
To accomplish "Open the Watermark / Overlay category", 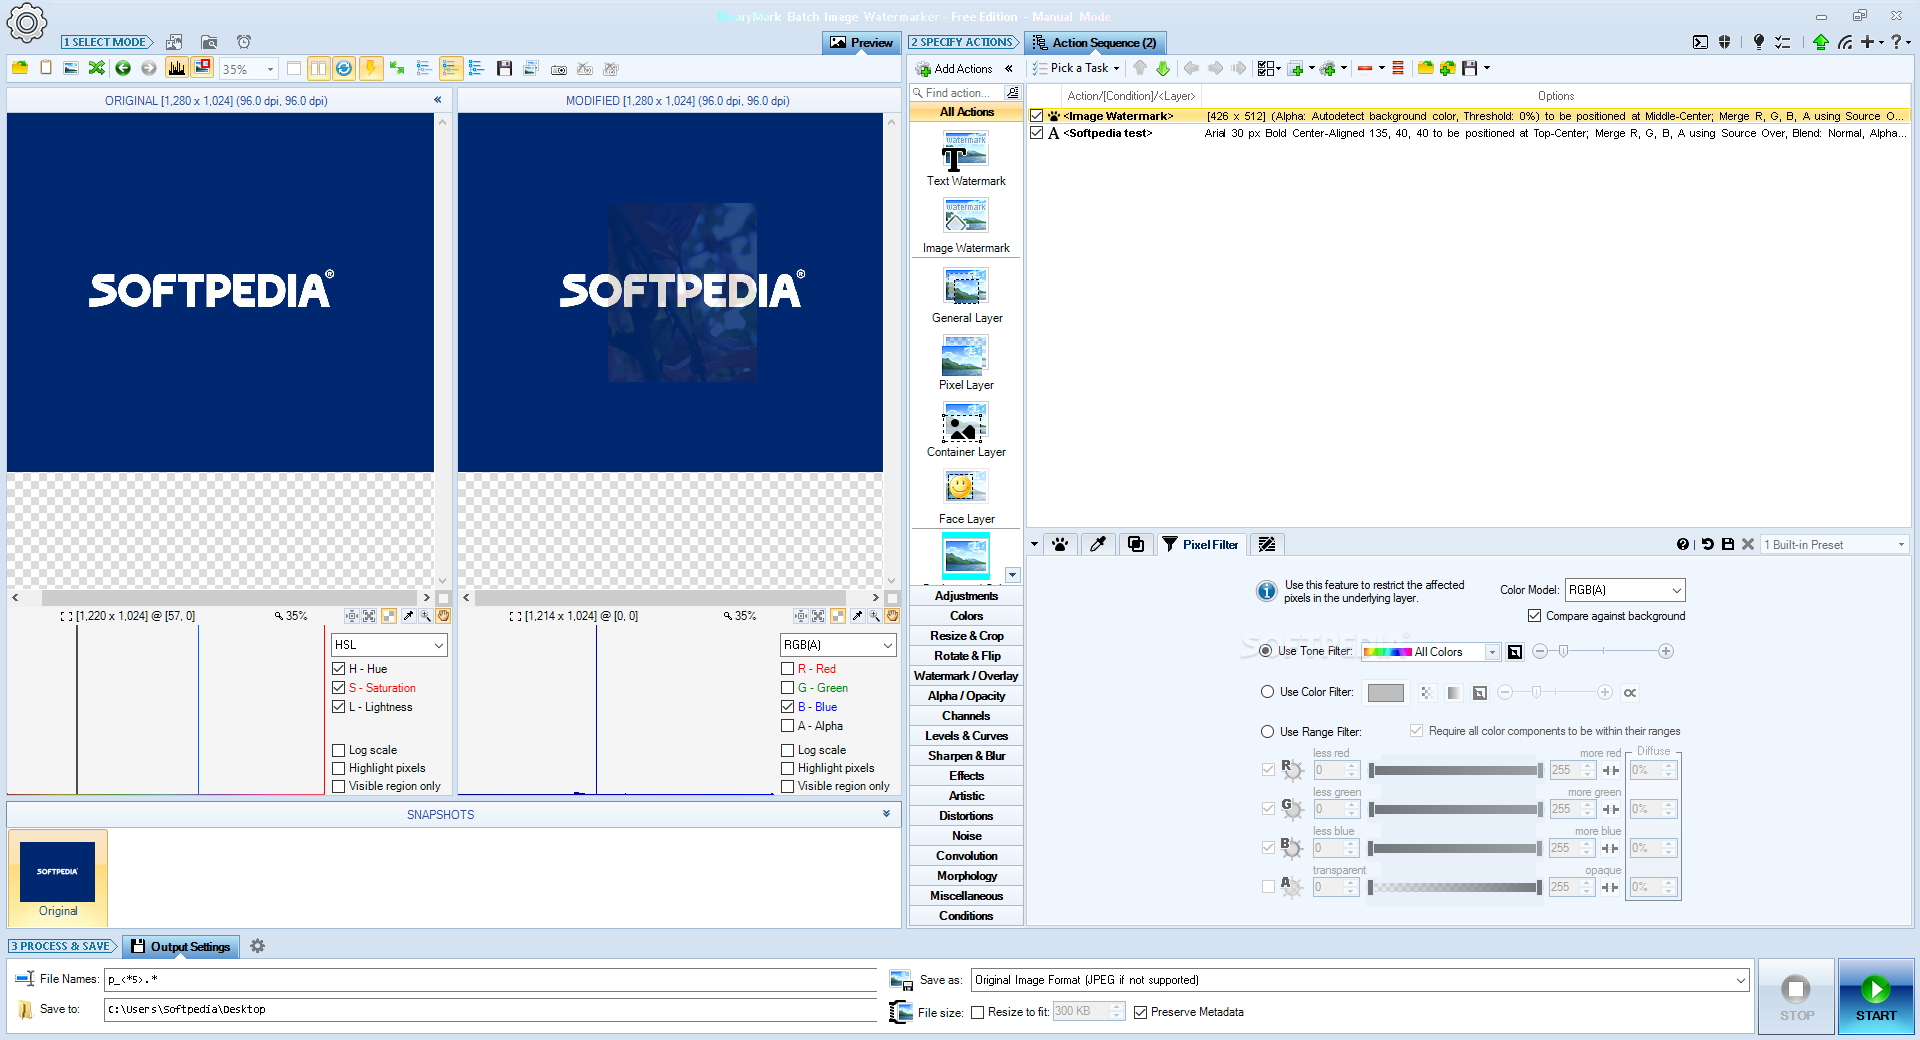I will 966,676.
